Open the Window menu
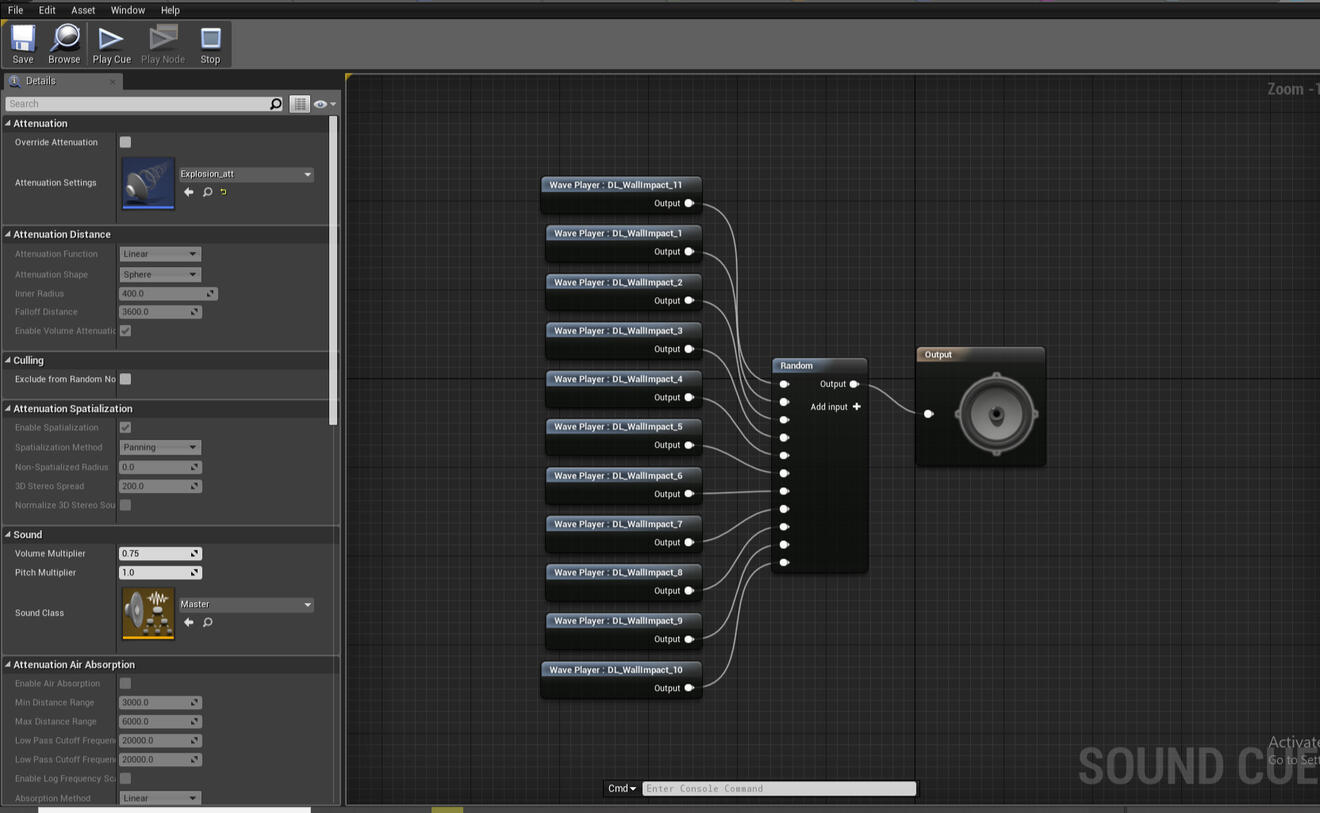The image size is (1320, 813). tap(127, 10)
